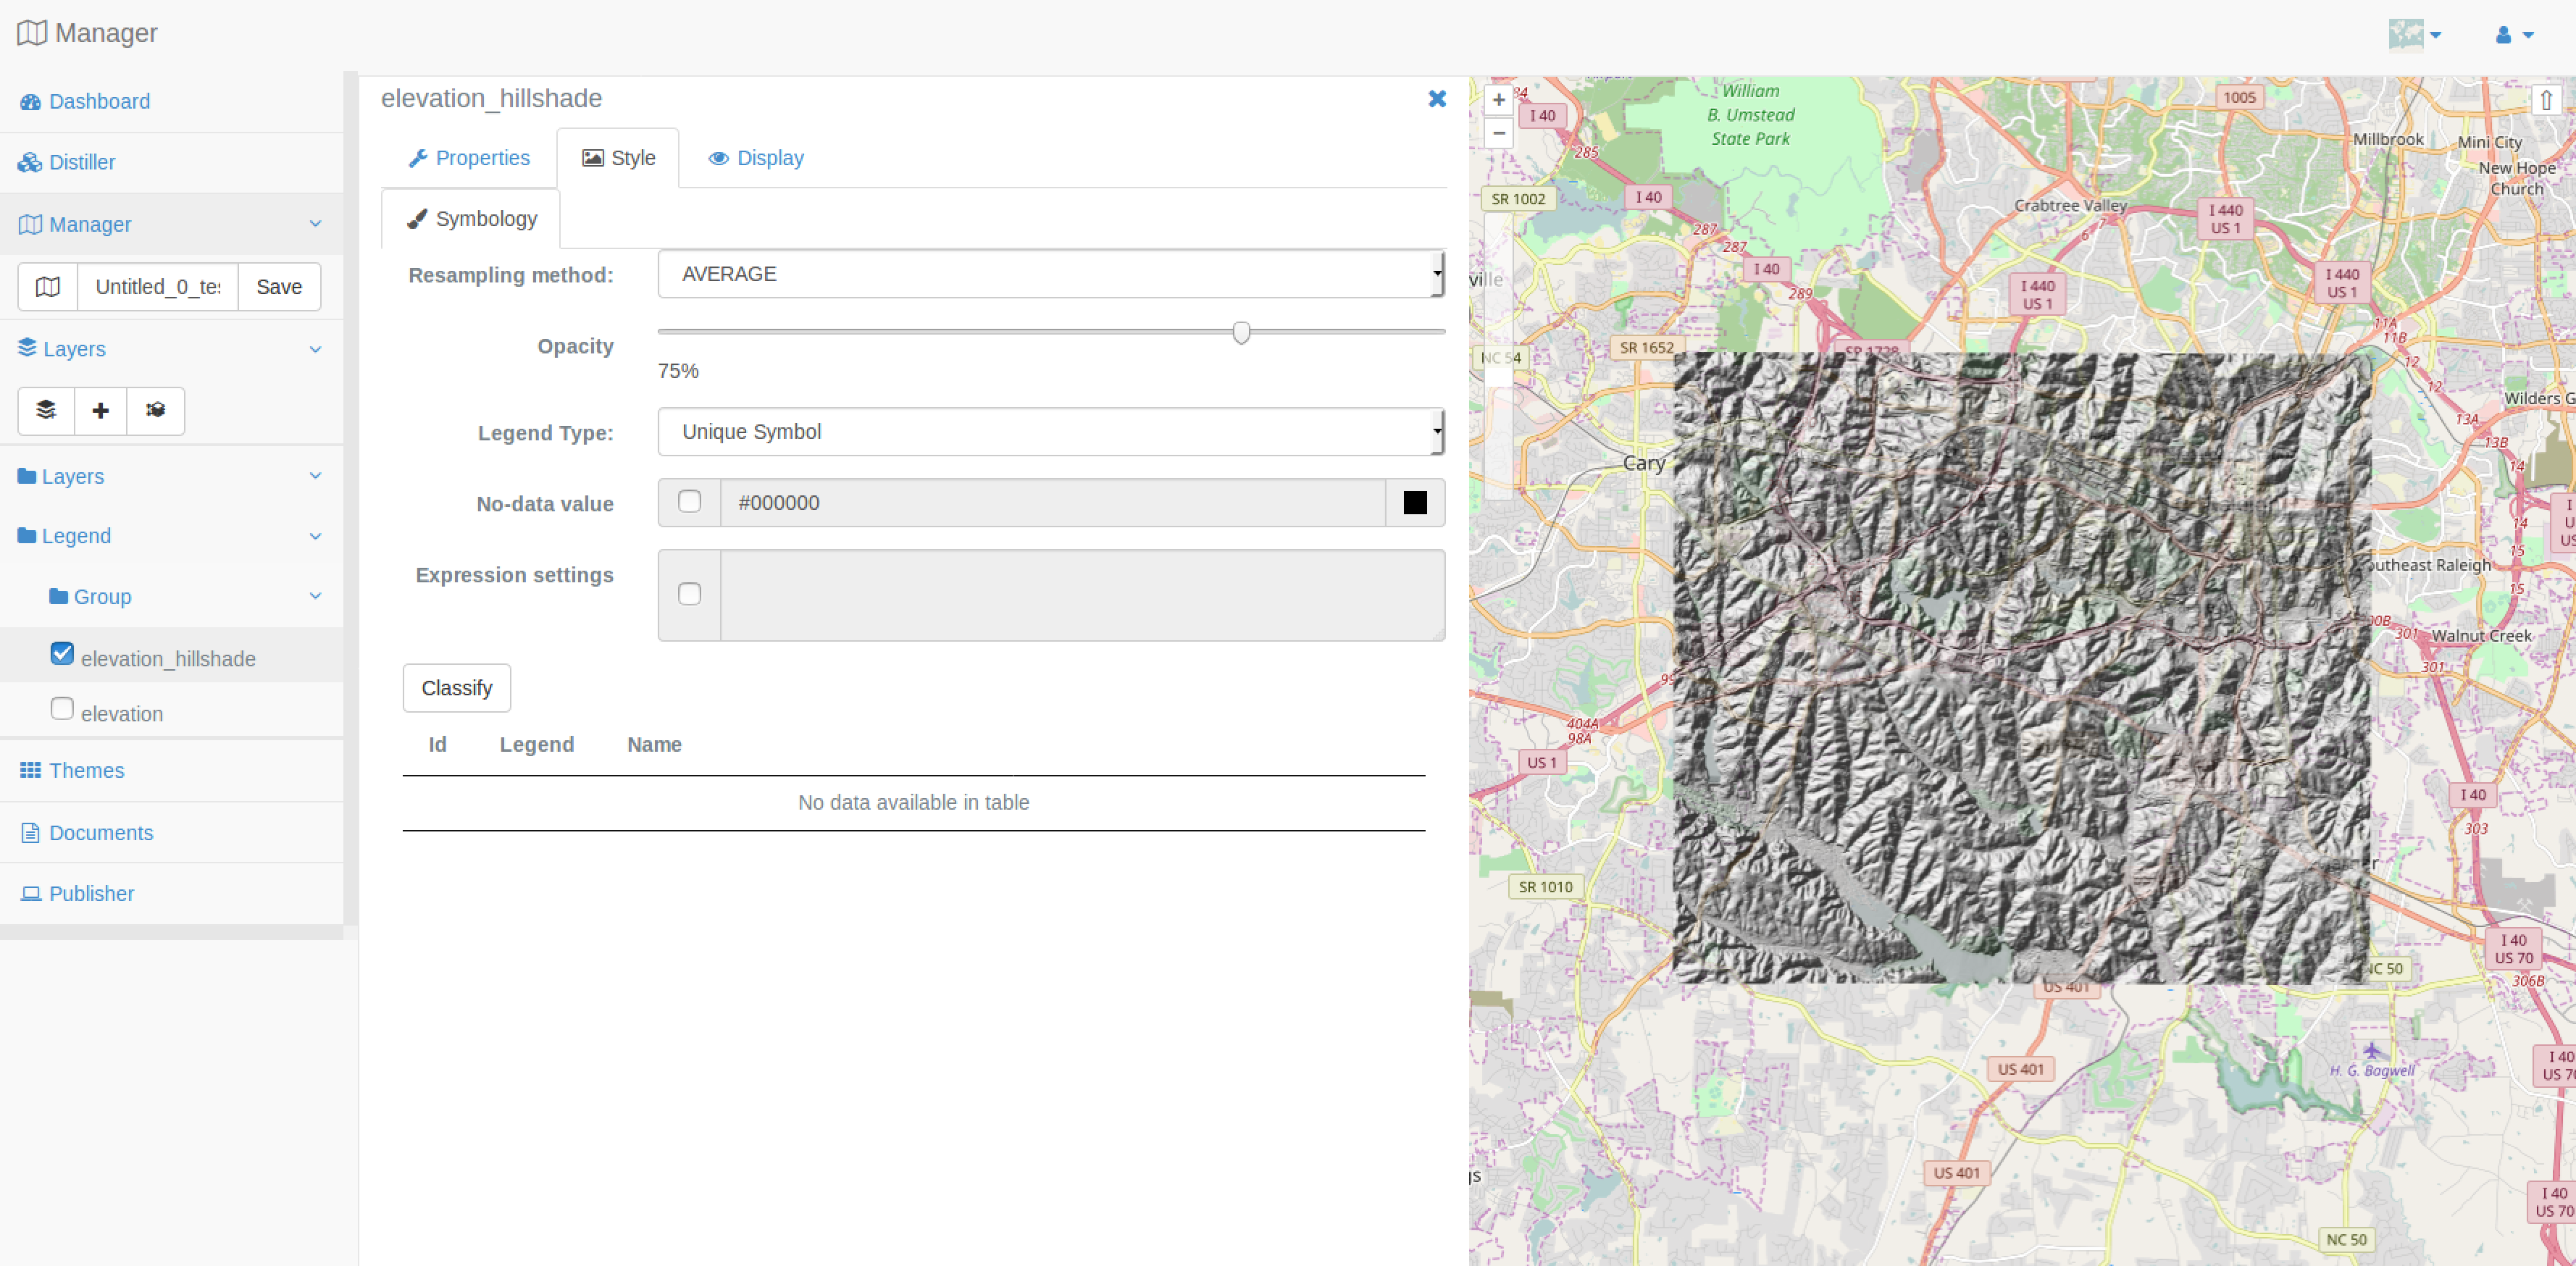This screenshot has width=2576, height=1266.
Task: Click the layers stack icon button
Action: pos(46,411)
